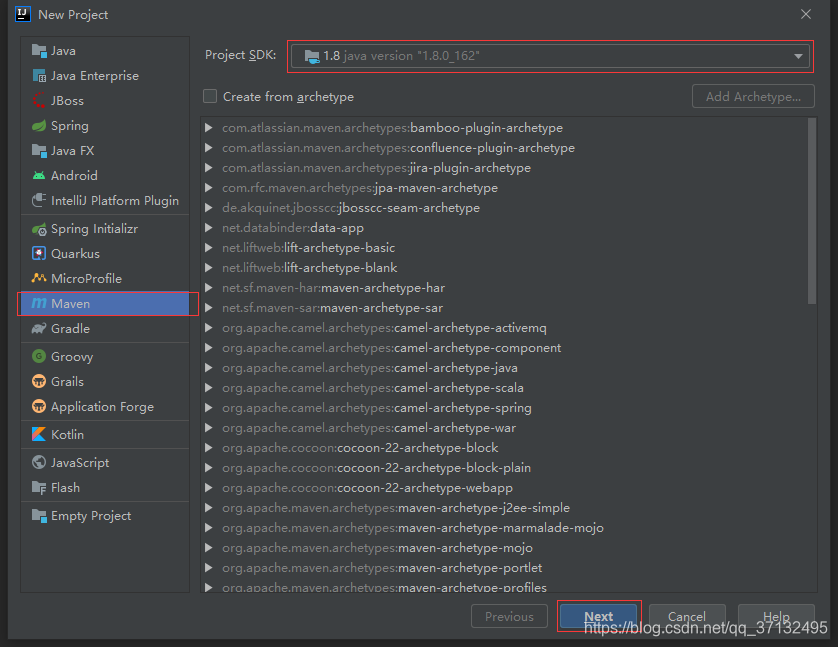
Task: Expand net.databinder data-app node
Action: pos(209,228)
